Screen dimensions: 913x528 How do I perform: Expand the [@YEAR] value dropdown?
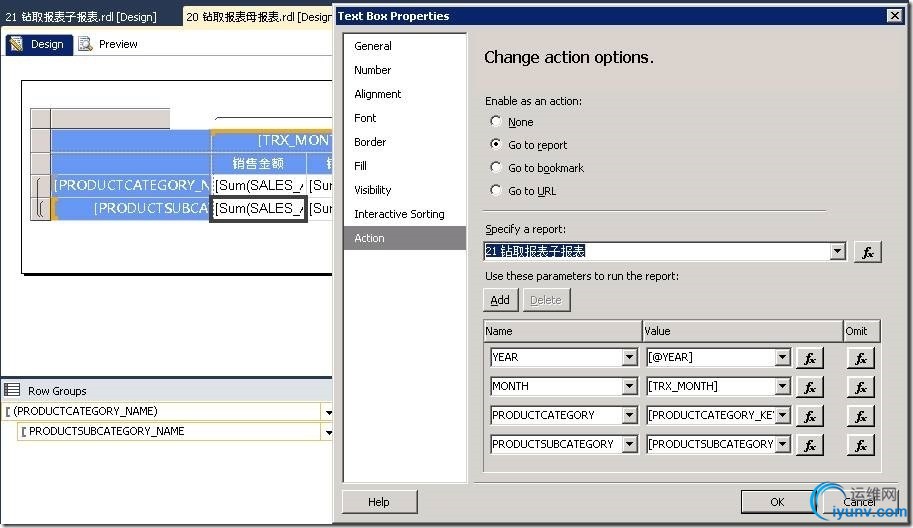pos(783,357)
